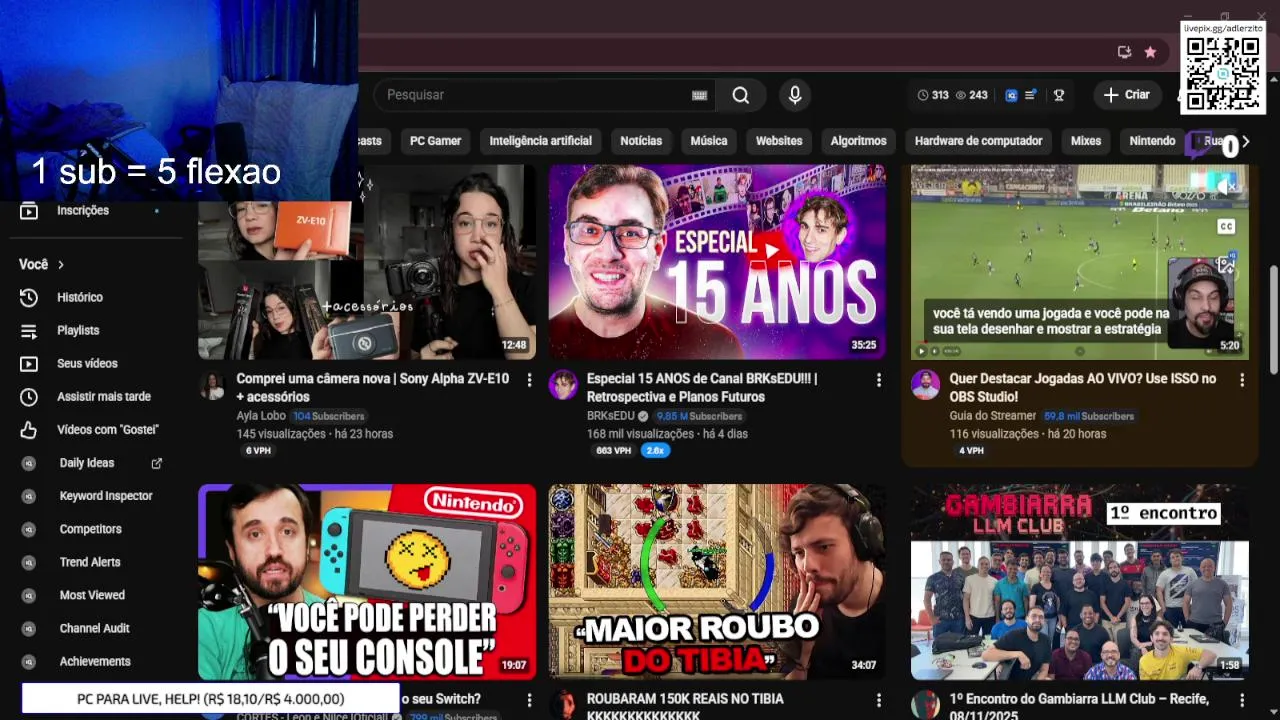Viewport: 1280px width, 720px height.
Task: Select the Inteligência artificial filter chip
Action: pos(541,141)
